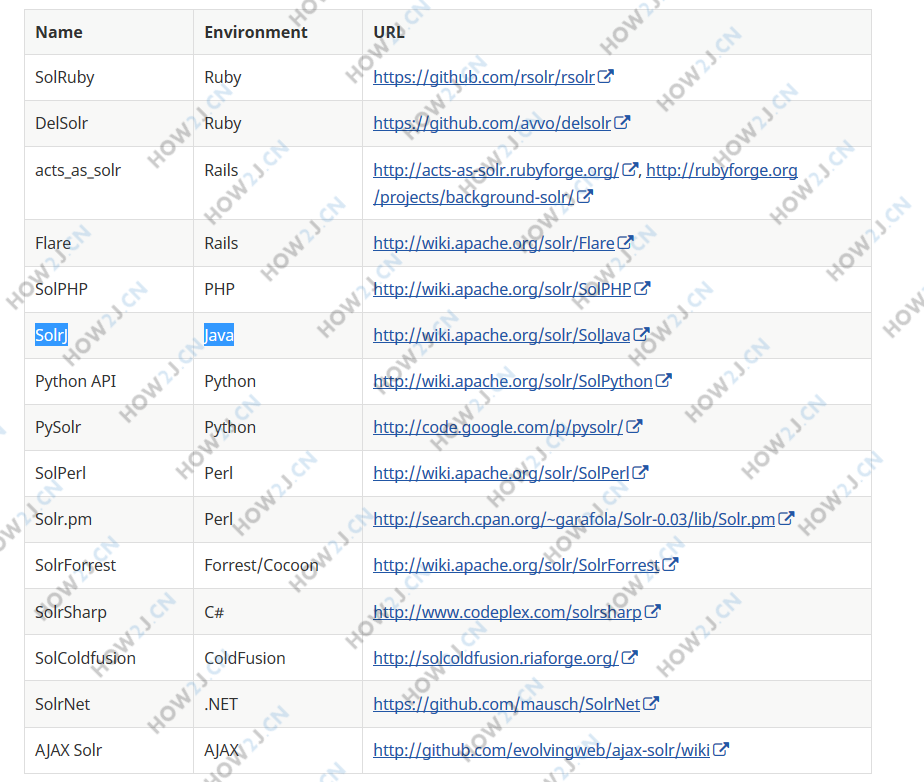This screenshot has height=782, width=924.
Task: Open the wiki.apache.org/solr/SolJava link
Action: [501, 335]
